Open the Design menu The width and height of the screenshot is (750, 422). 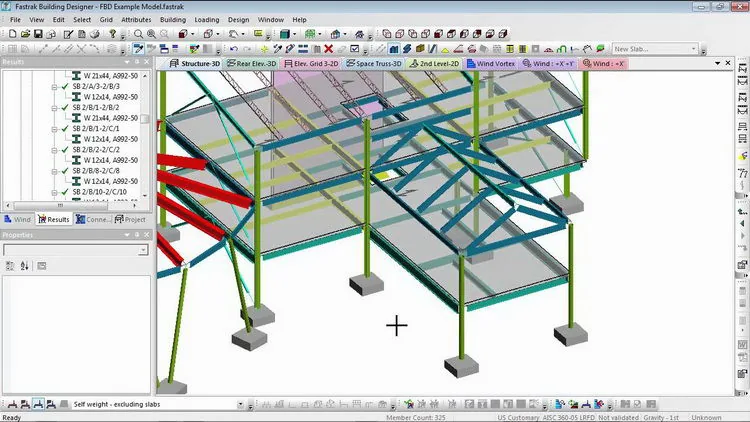coord(238,20)
